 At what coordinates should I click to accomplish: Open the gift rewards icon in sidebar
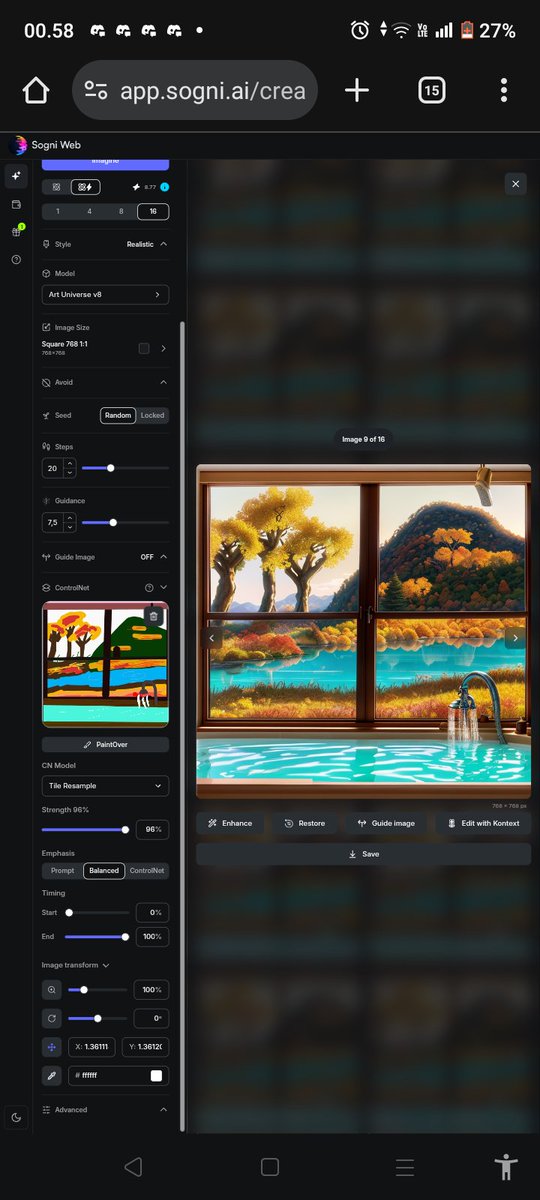(x=15, y=231)
